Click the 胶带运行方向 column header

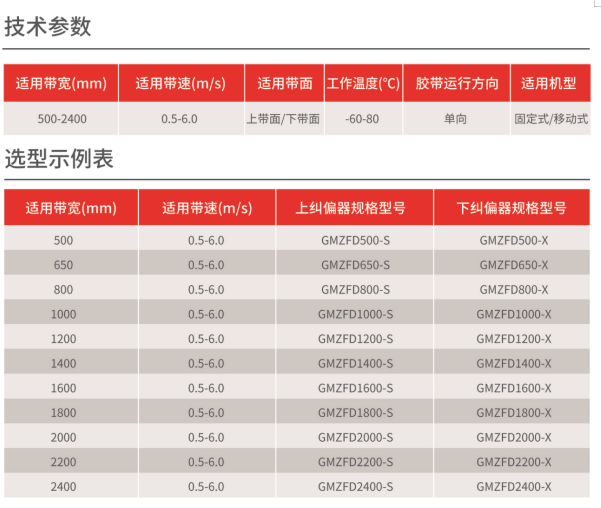[x=456, y=83]
